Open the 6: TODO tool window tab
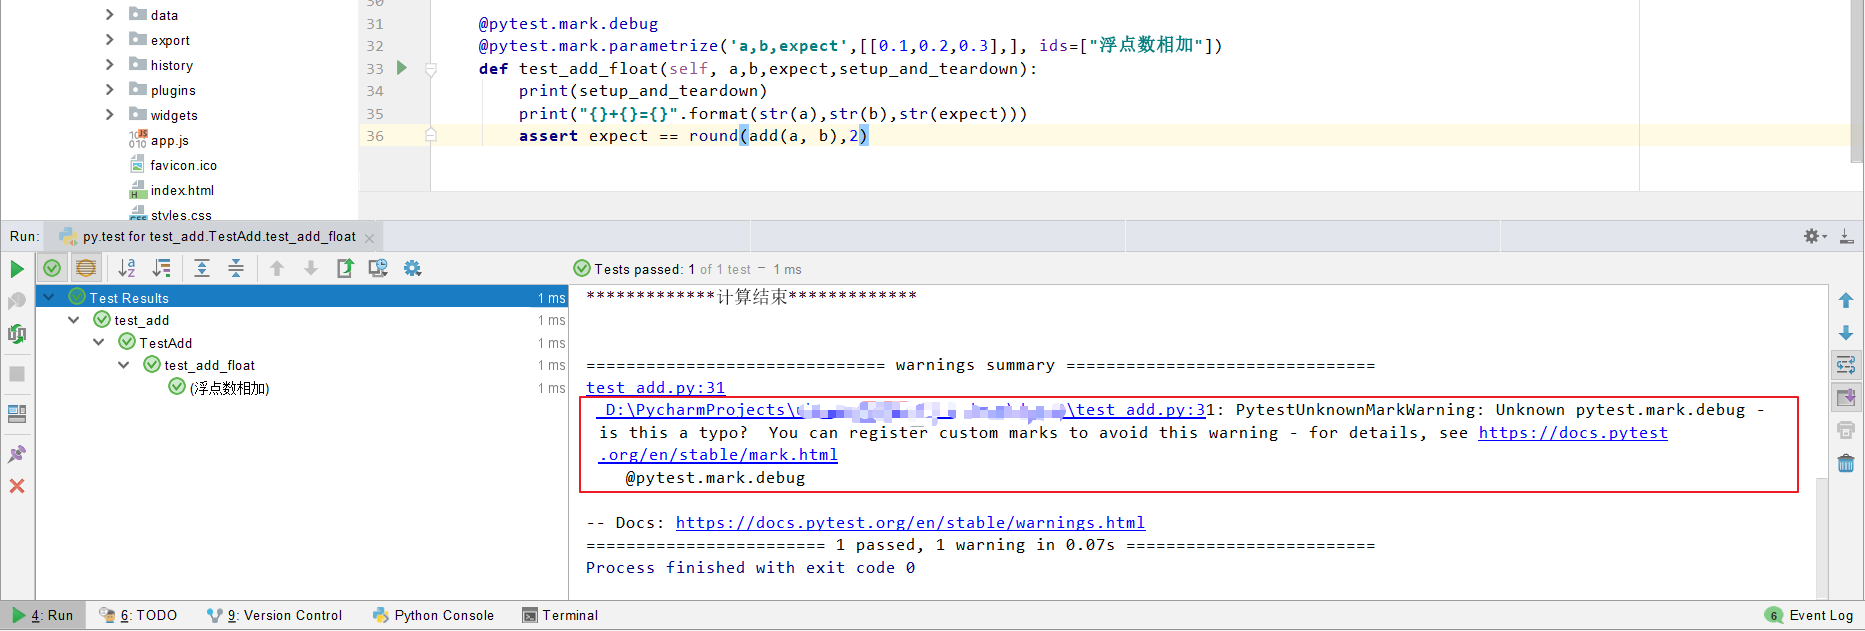This screenshot has width=1865, height=631. tap(138, 615)
